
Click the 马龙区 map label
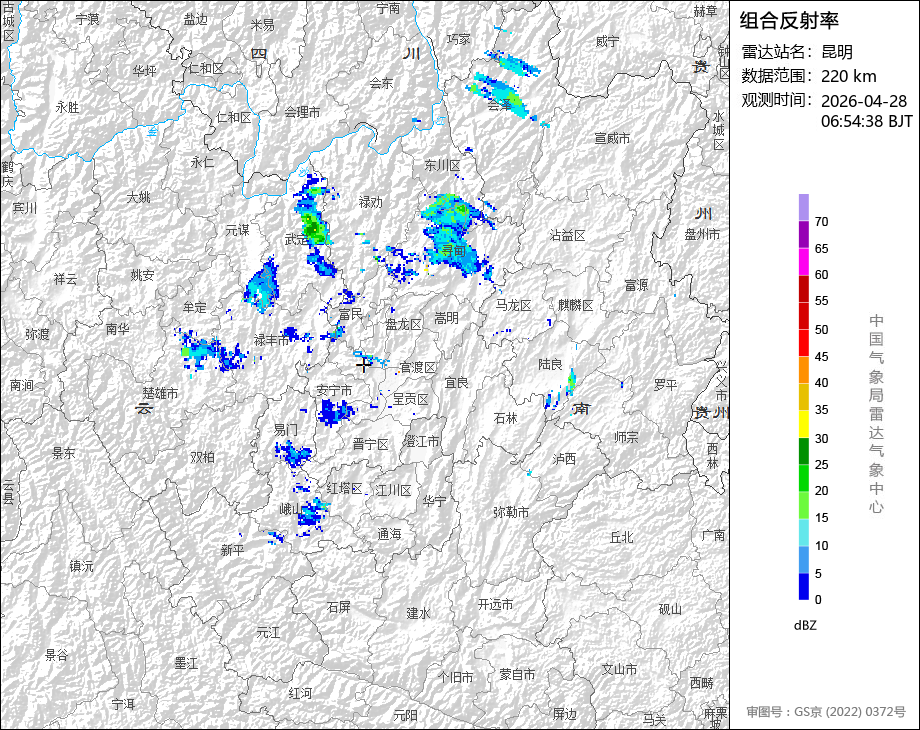pos(513,305)
